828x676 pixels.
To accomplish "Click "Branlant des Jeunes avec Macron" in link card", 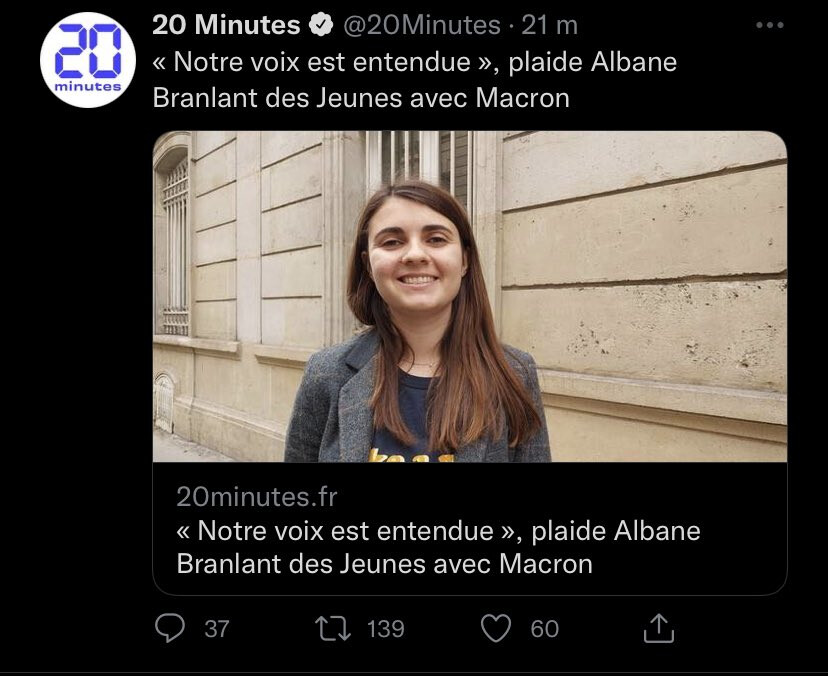I will tap(384, 563).
